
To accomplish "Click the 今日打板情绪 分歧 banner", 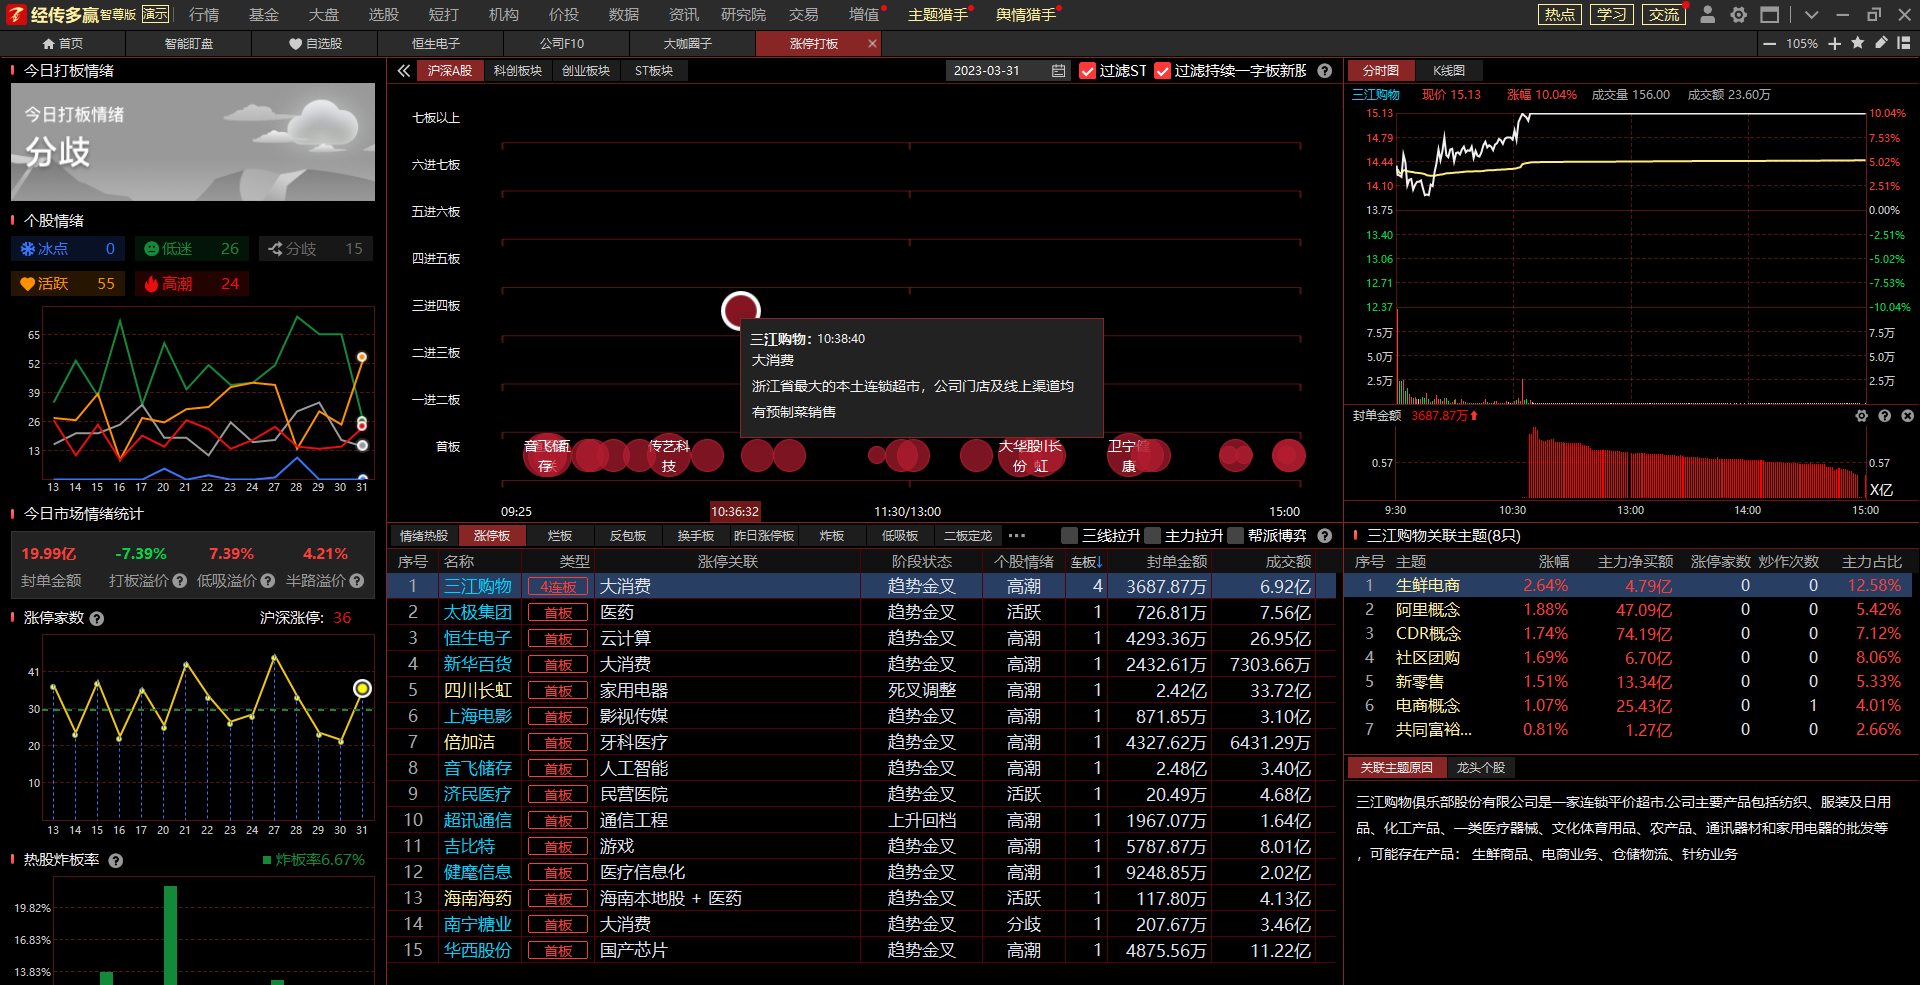I will point(193,142).
